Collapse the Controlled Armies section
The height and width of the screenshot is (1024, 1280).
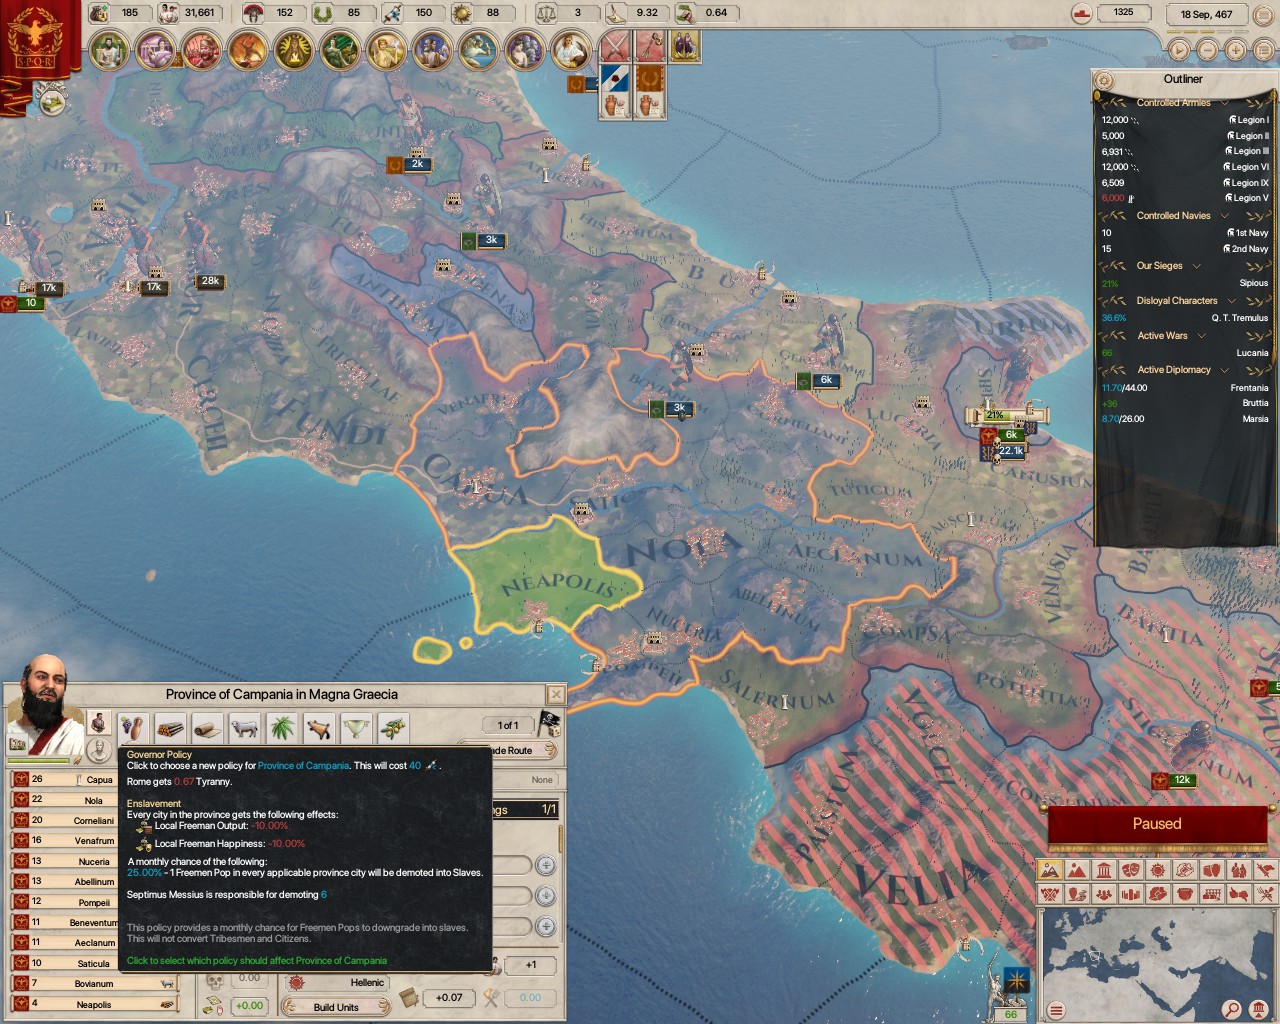point(1225,103)
